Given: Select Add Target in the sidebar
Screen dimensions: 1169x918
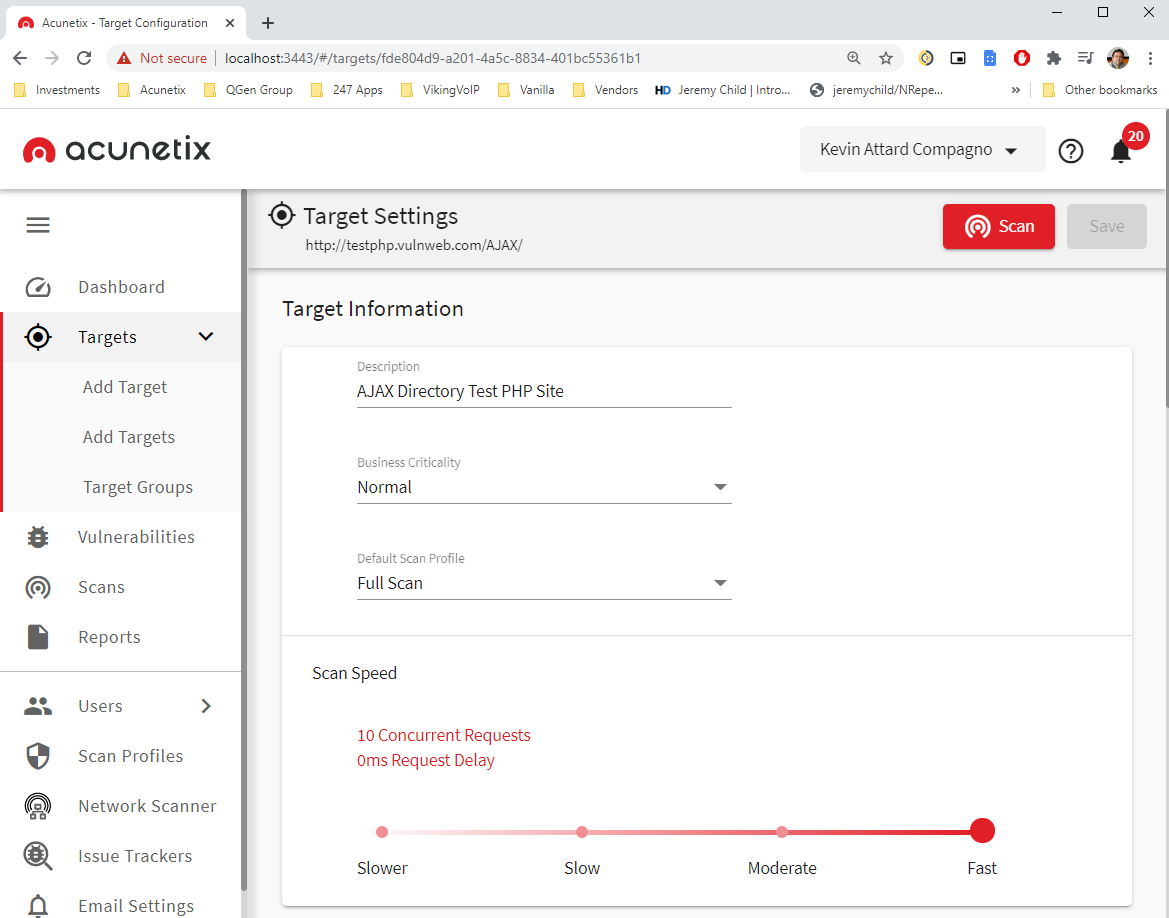Looking at the screenshot, I should (125, 387).
